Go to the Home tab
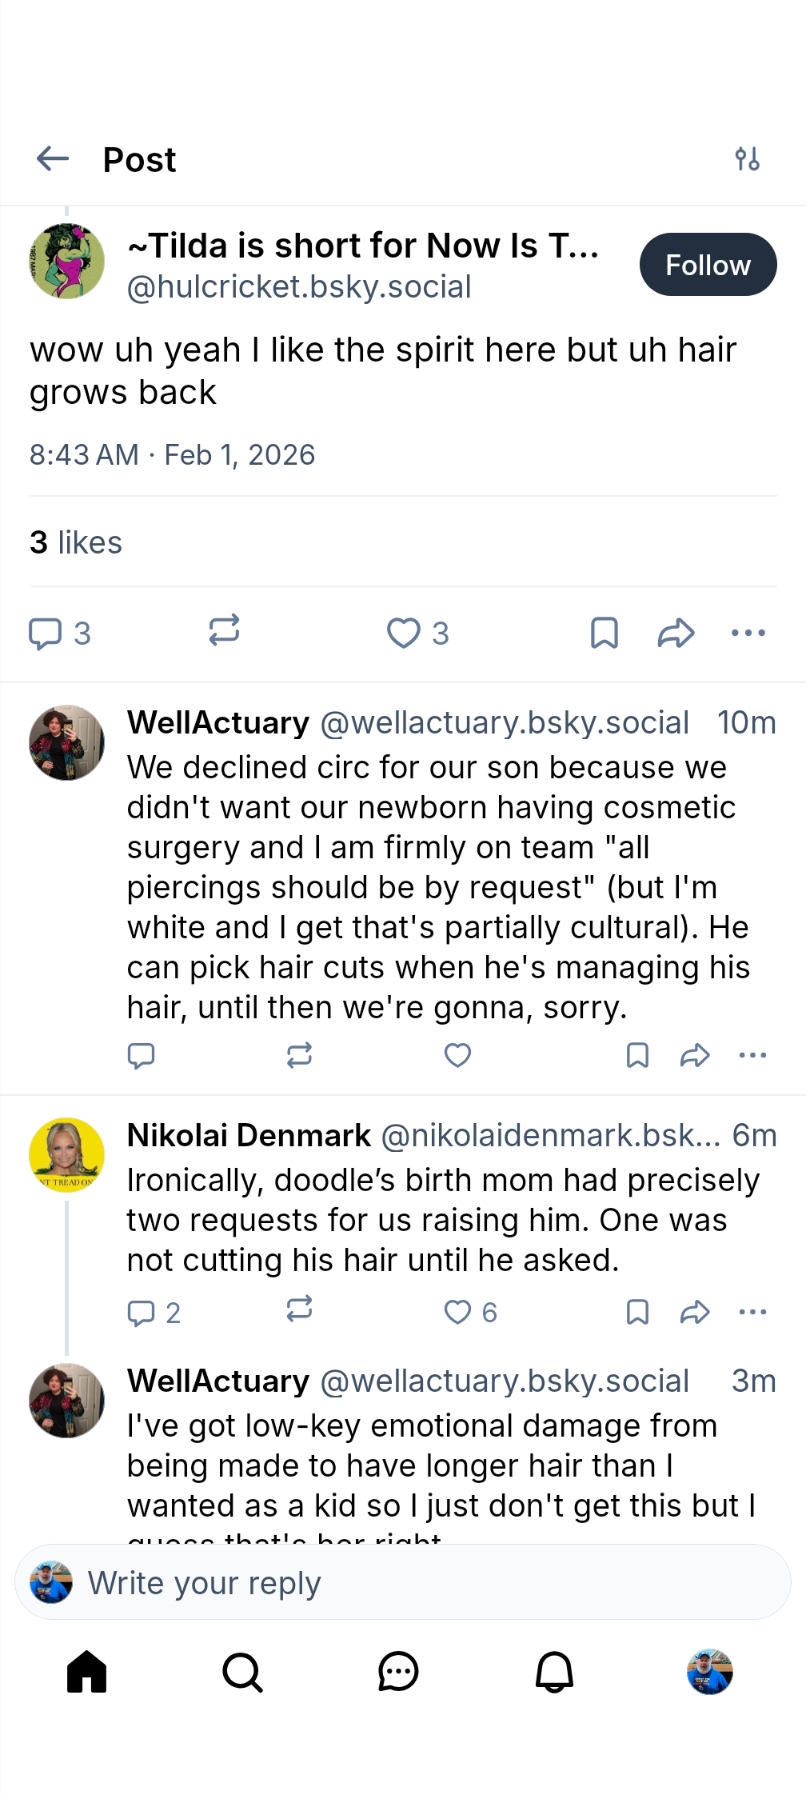 (87, 1671)
